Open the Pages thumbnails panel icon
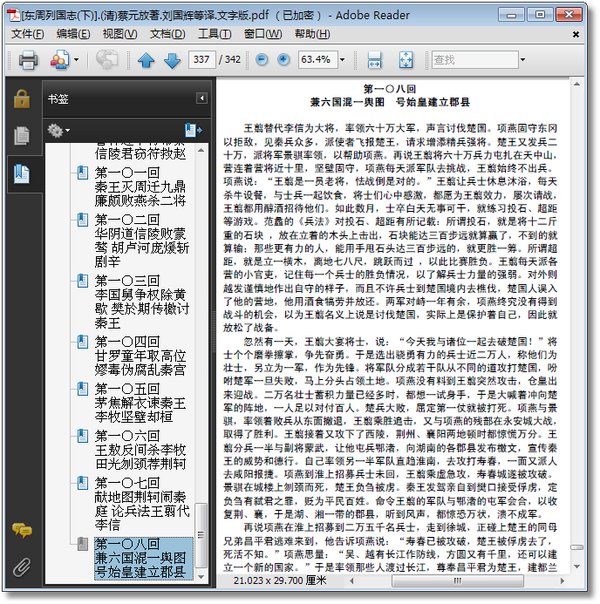 22,136
